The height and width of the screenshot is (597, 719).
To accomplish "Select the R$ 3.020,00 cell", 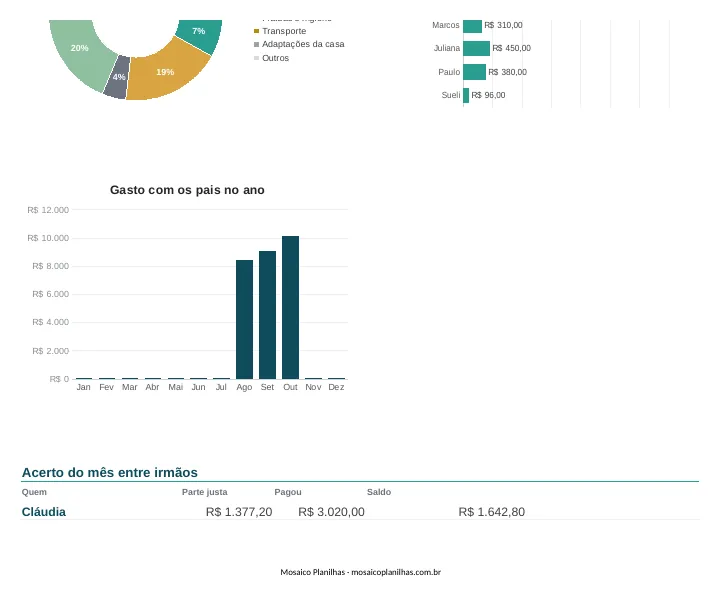I will 332,512.
